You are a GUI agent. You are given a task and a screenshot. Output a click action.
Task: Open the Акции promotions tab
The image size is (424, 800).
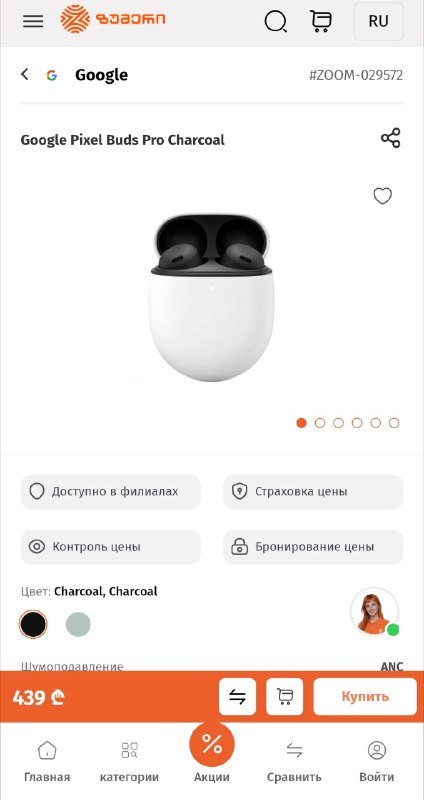click(x=212, y=753)
